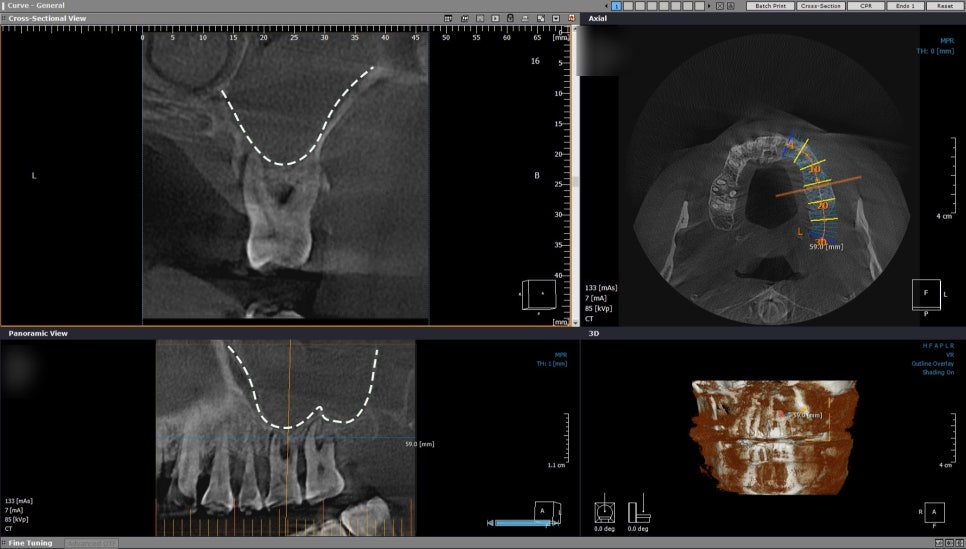
Task: Click the icon just left of Batch Print
Action: click(x=731, y=6)
